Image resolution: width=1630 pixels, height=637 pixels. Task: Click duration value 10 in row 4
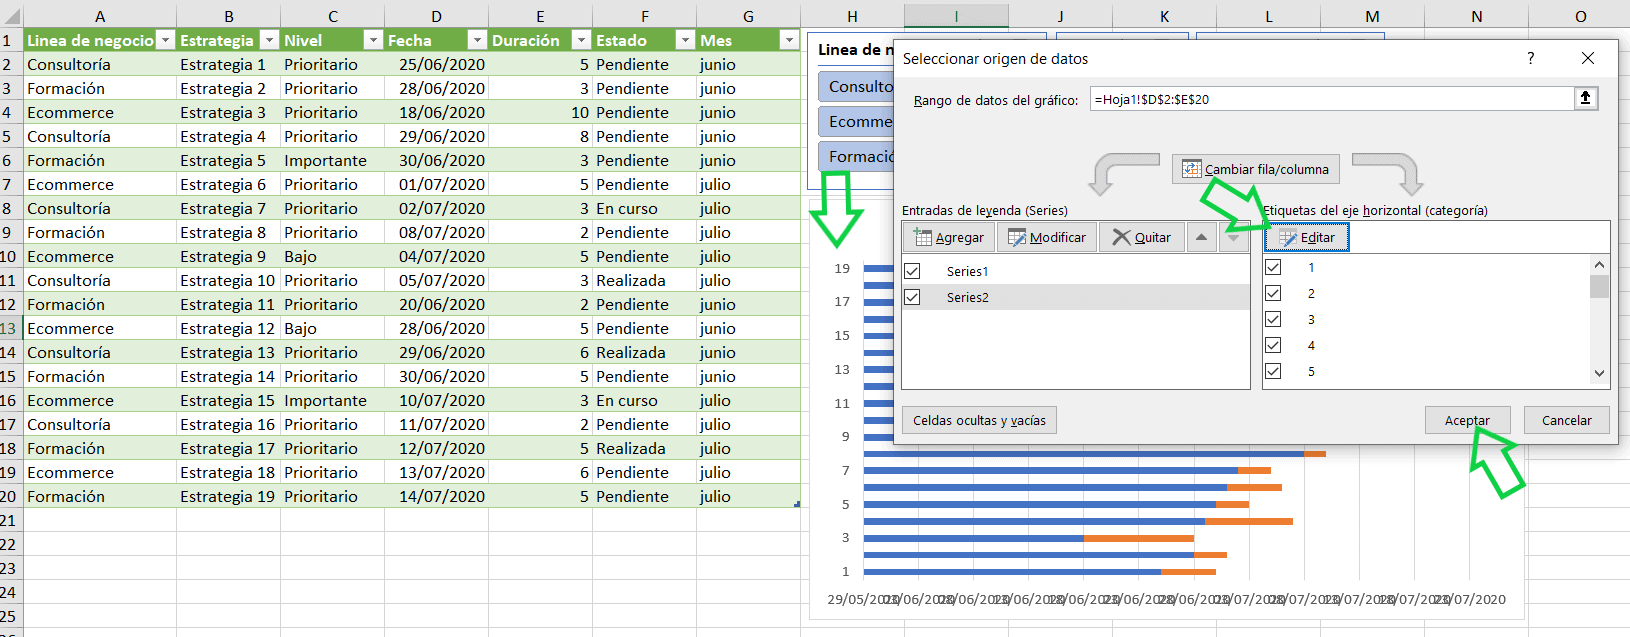pos(540,112)
